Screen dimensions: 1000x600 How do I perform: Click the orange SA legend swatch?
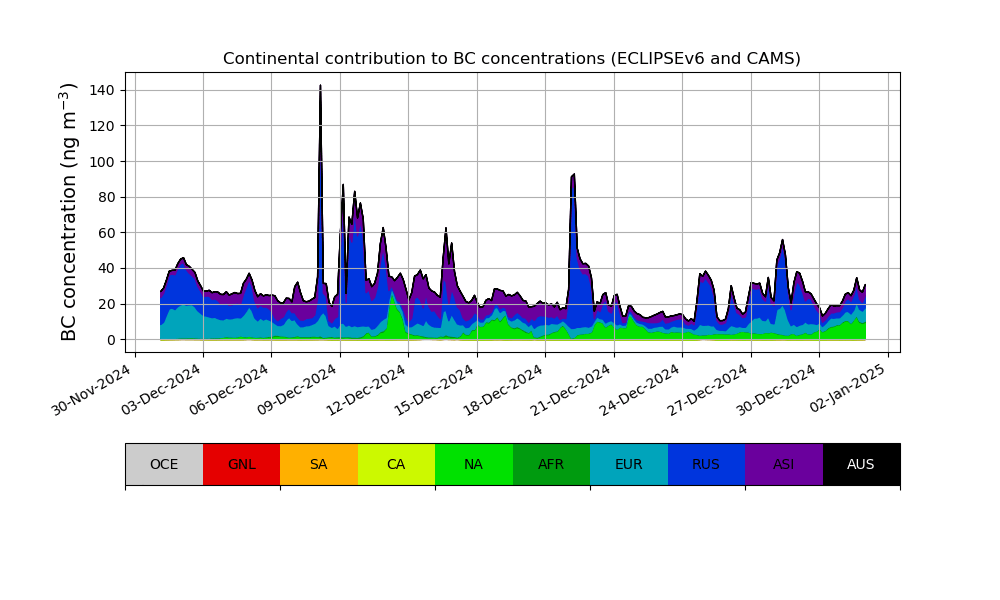318,464
